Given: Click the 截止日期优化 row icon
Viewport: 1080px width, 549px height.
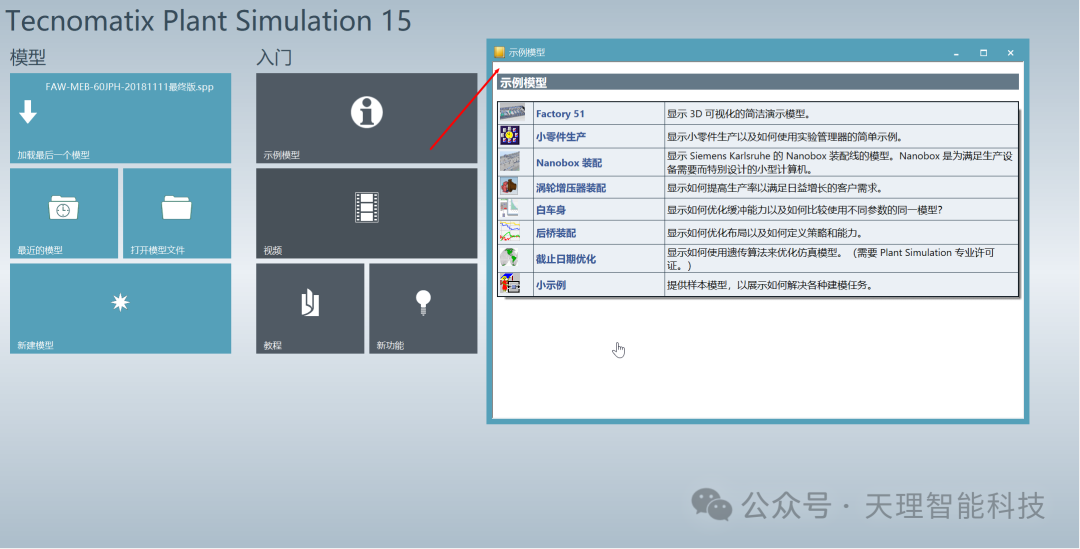Looking at the screenshot, I should [508, 258].
